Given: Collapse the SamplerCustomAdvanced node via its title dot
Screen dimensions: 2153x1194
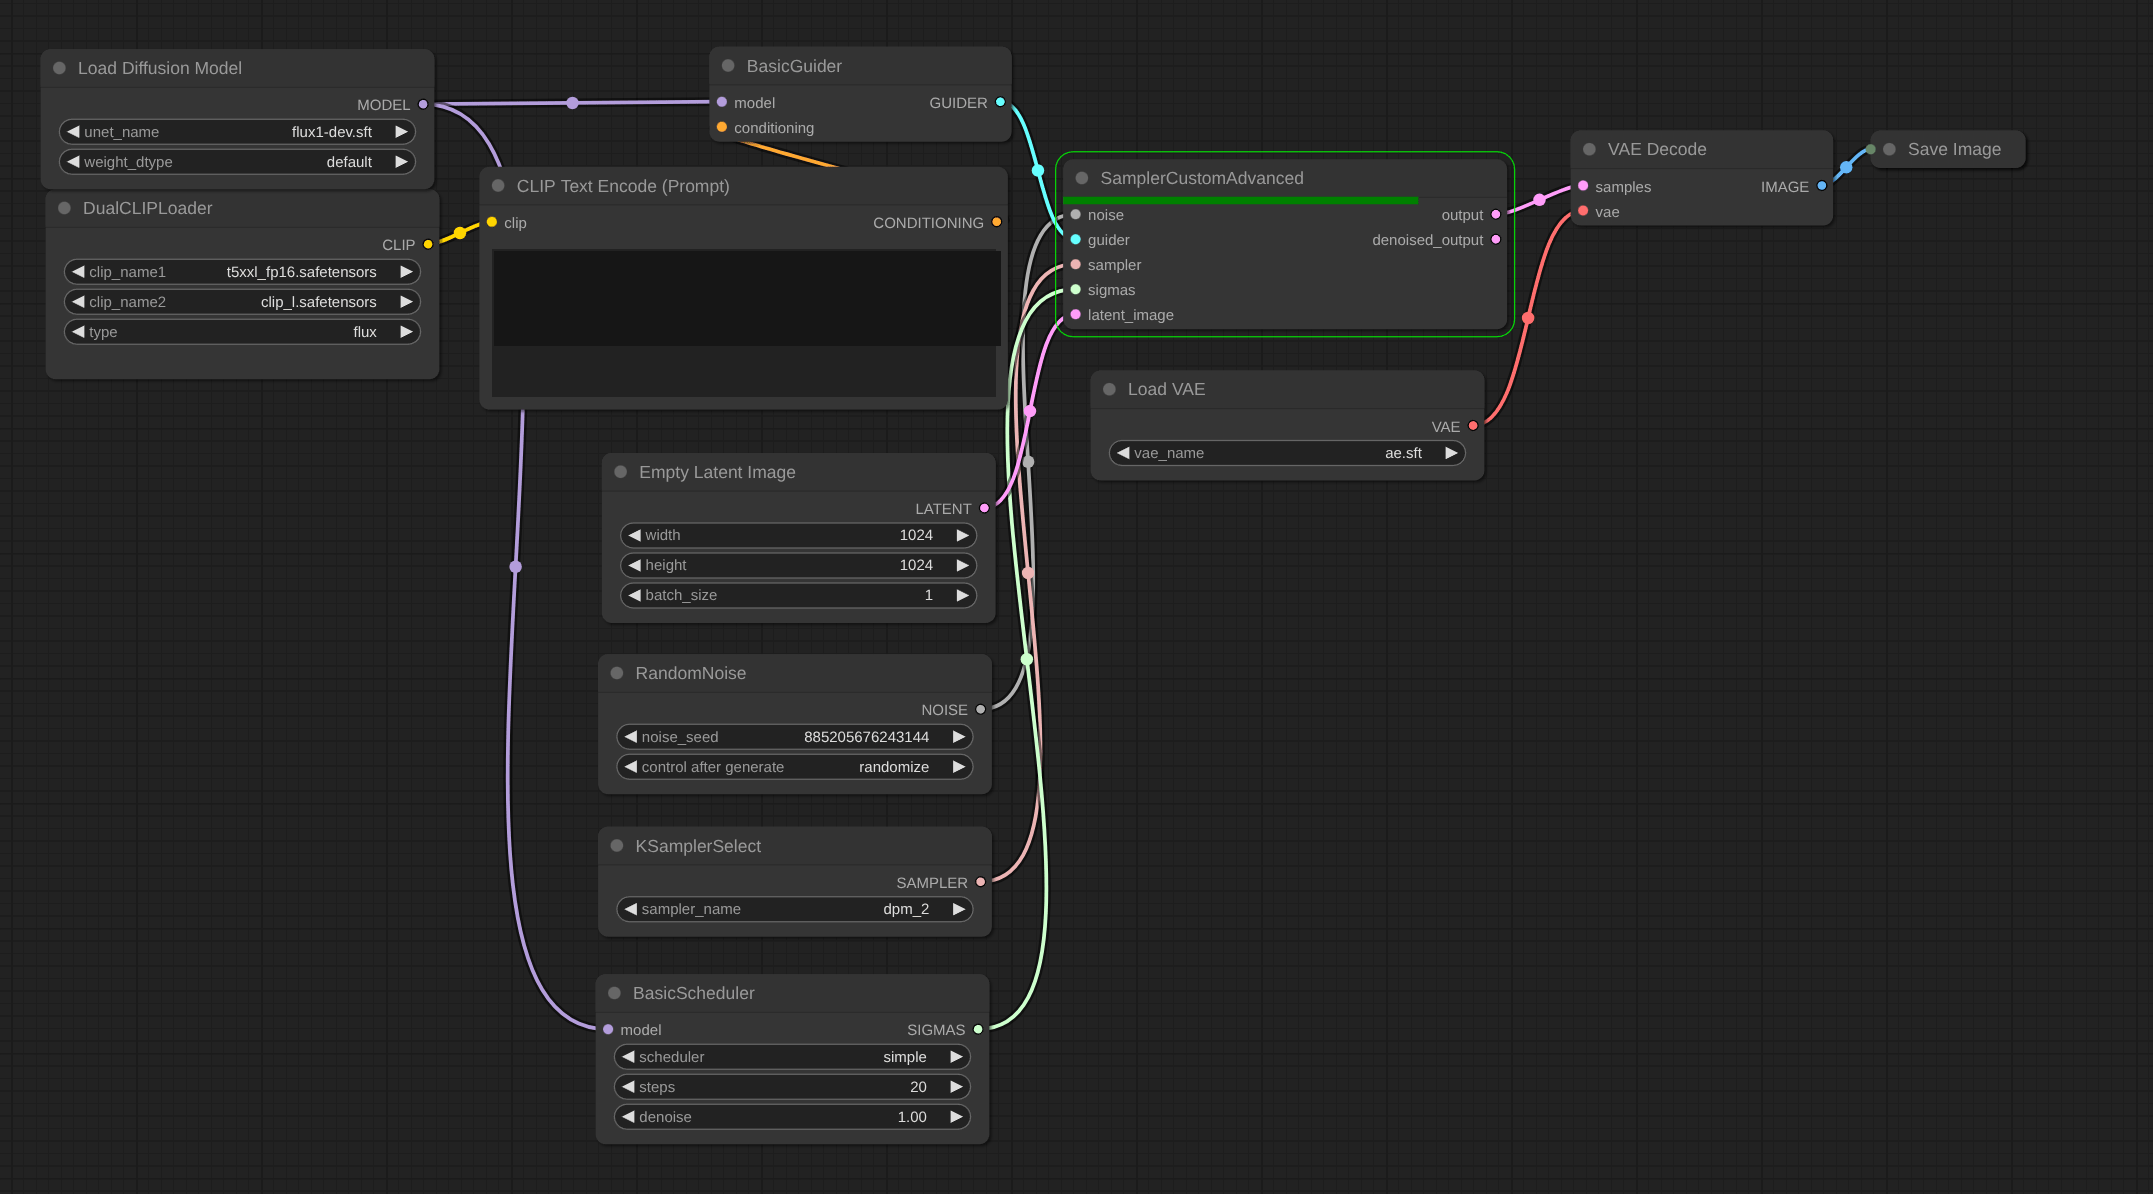Looking at the screenshot, I should tap(1082, 178).
